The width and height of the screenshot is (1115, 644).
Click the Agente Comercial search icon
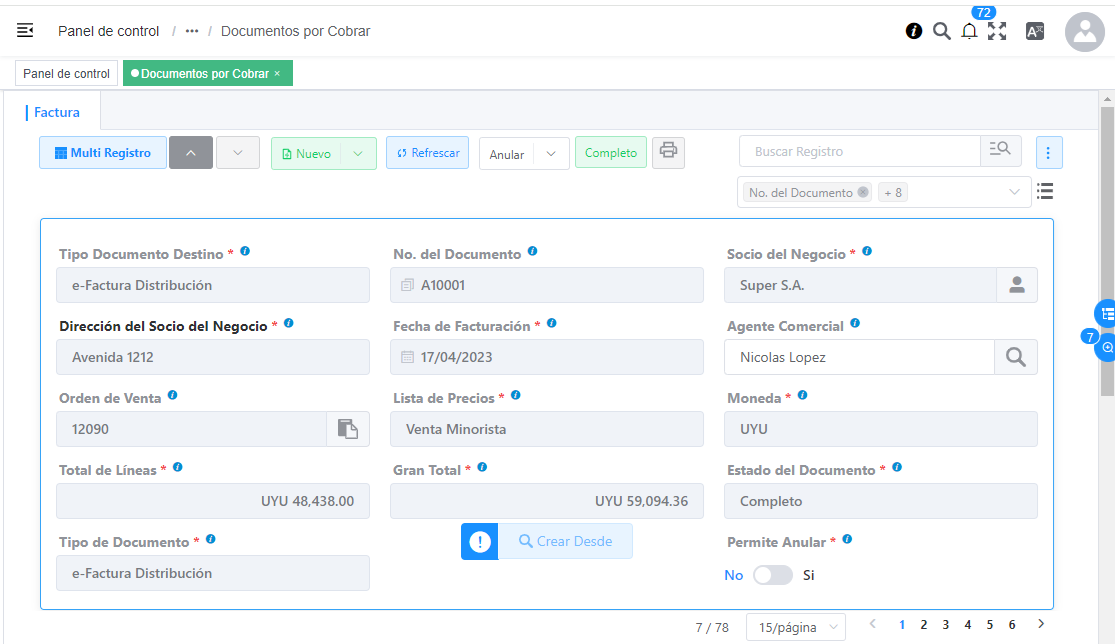[x=1015, y=357]
